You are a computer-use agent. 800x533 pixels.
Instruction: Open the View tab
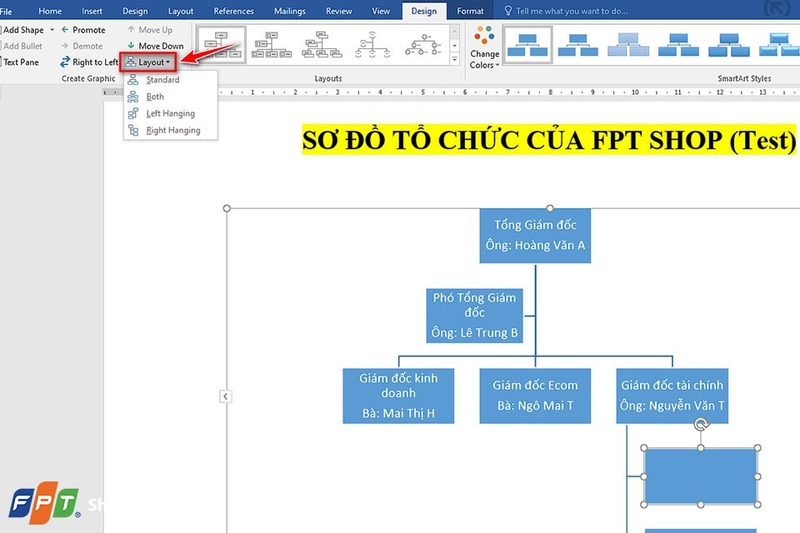click(x=381, y=11)
